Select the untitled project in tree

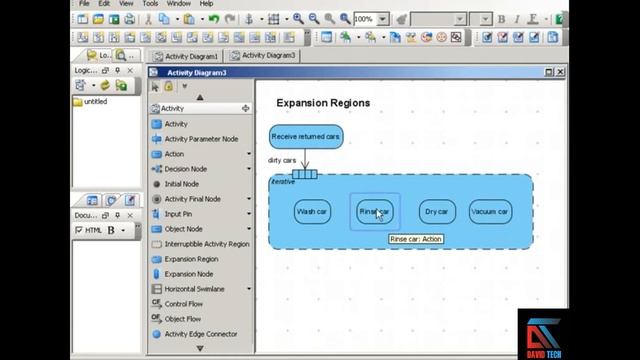[90, 101]
